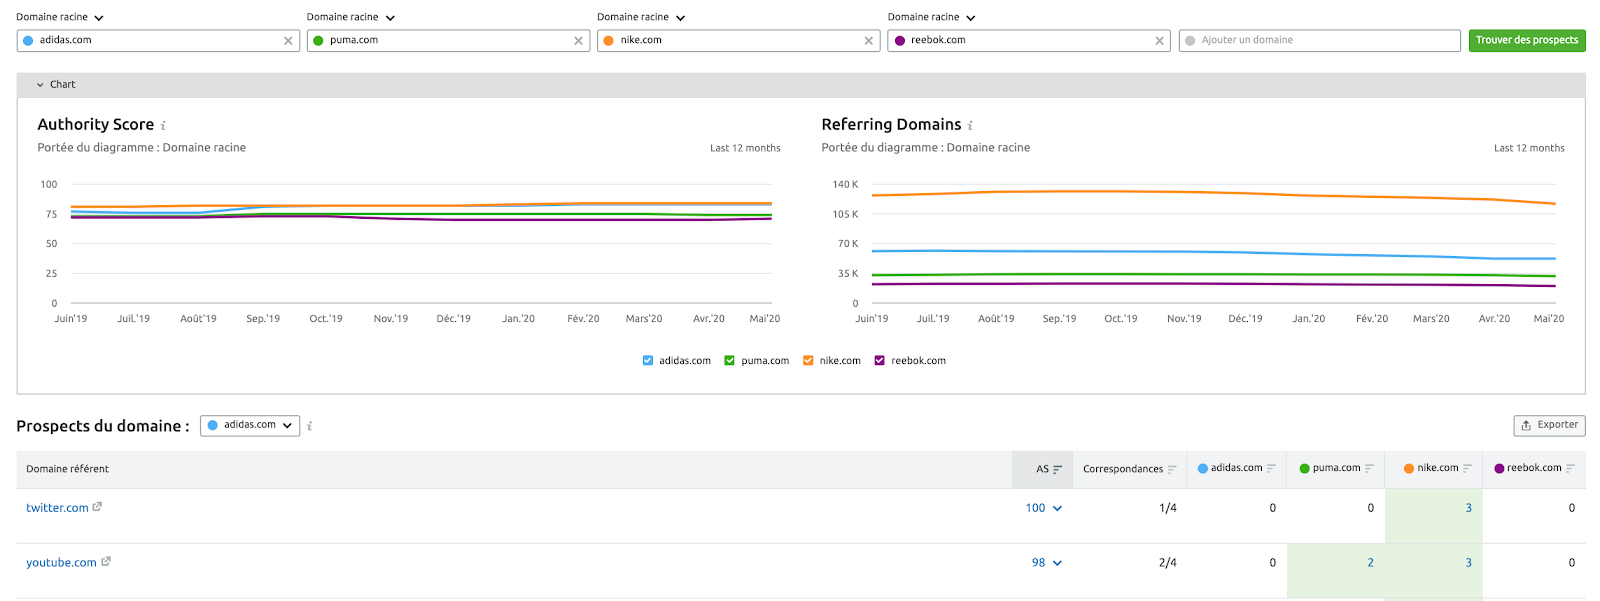Screen dimensions: 1600x601
Task: Remove puma.com using its X icon
Action: [578, 41]
